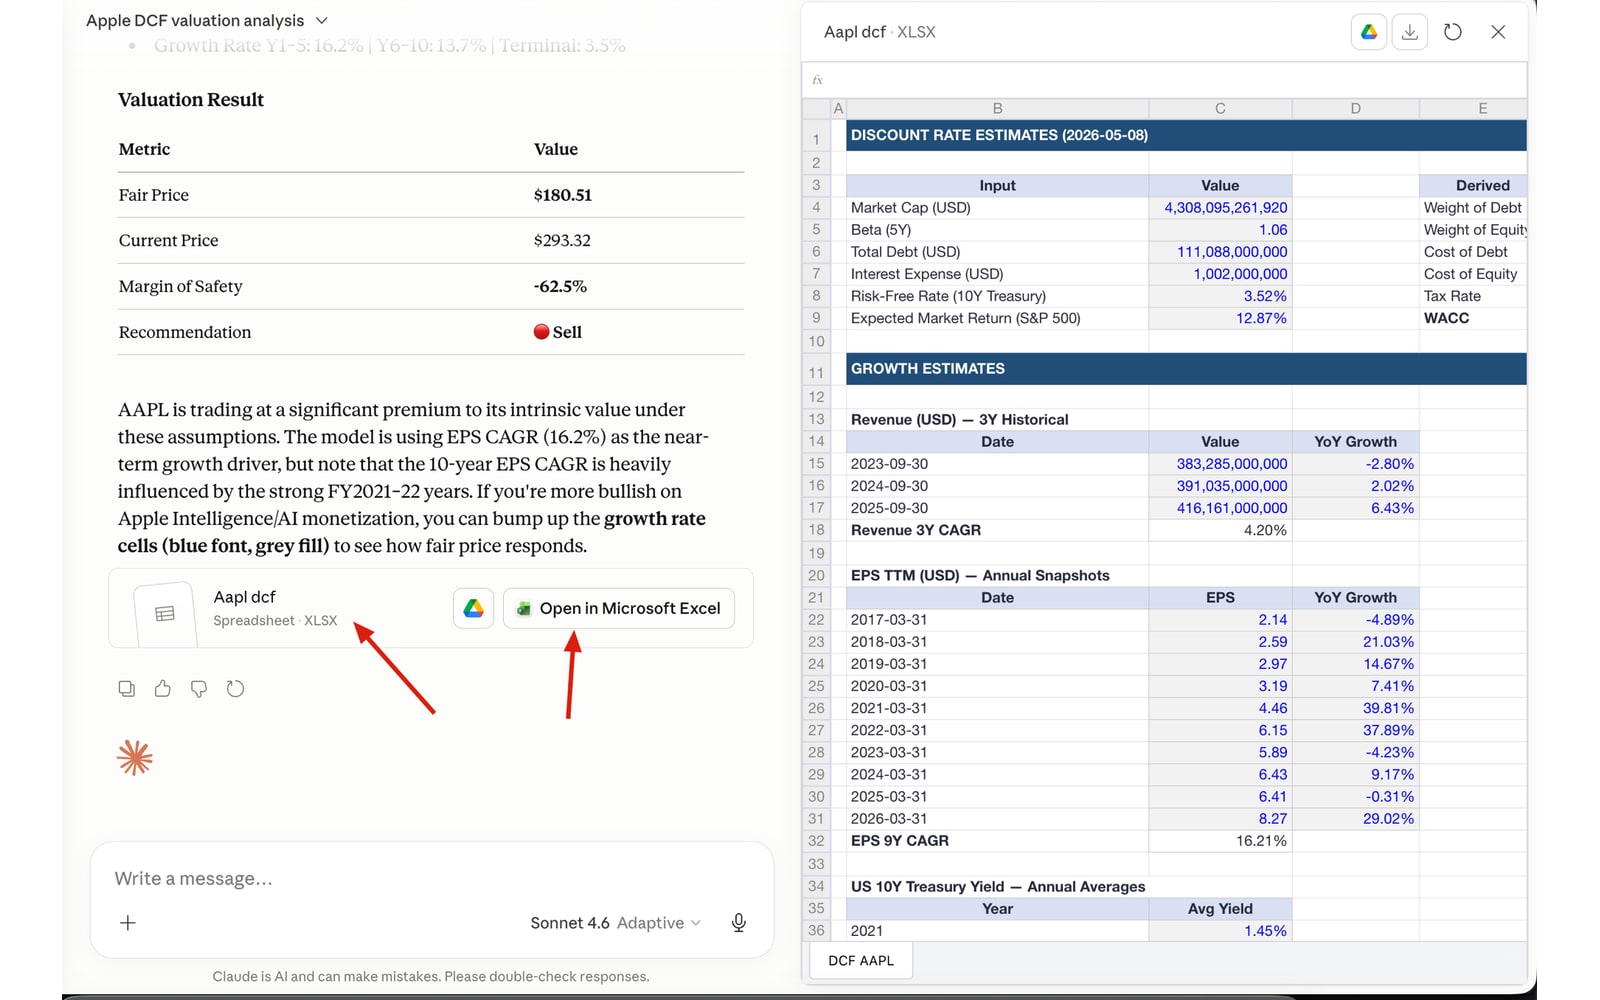Screen dimensions: 1600x1000
Task: Click EPS value 8.27 for 2026-03-31
Action: click(x=1220, y=819)
